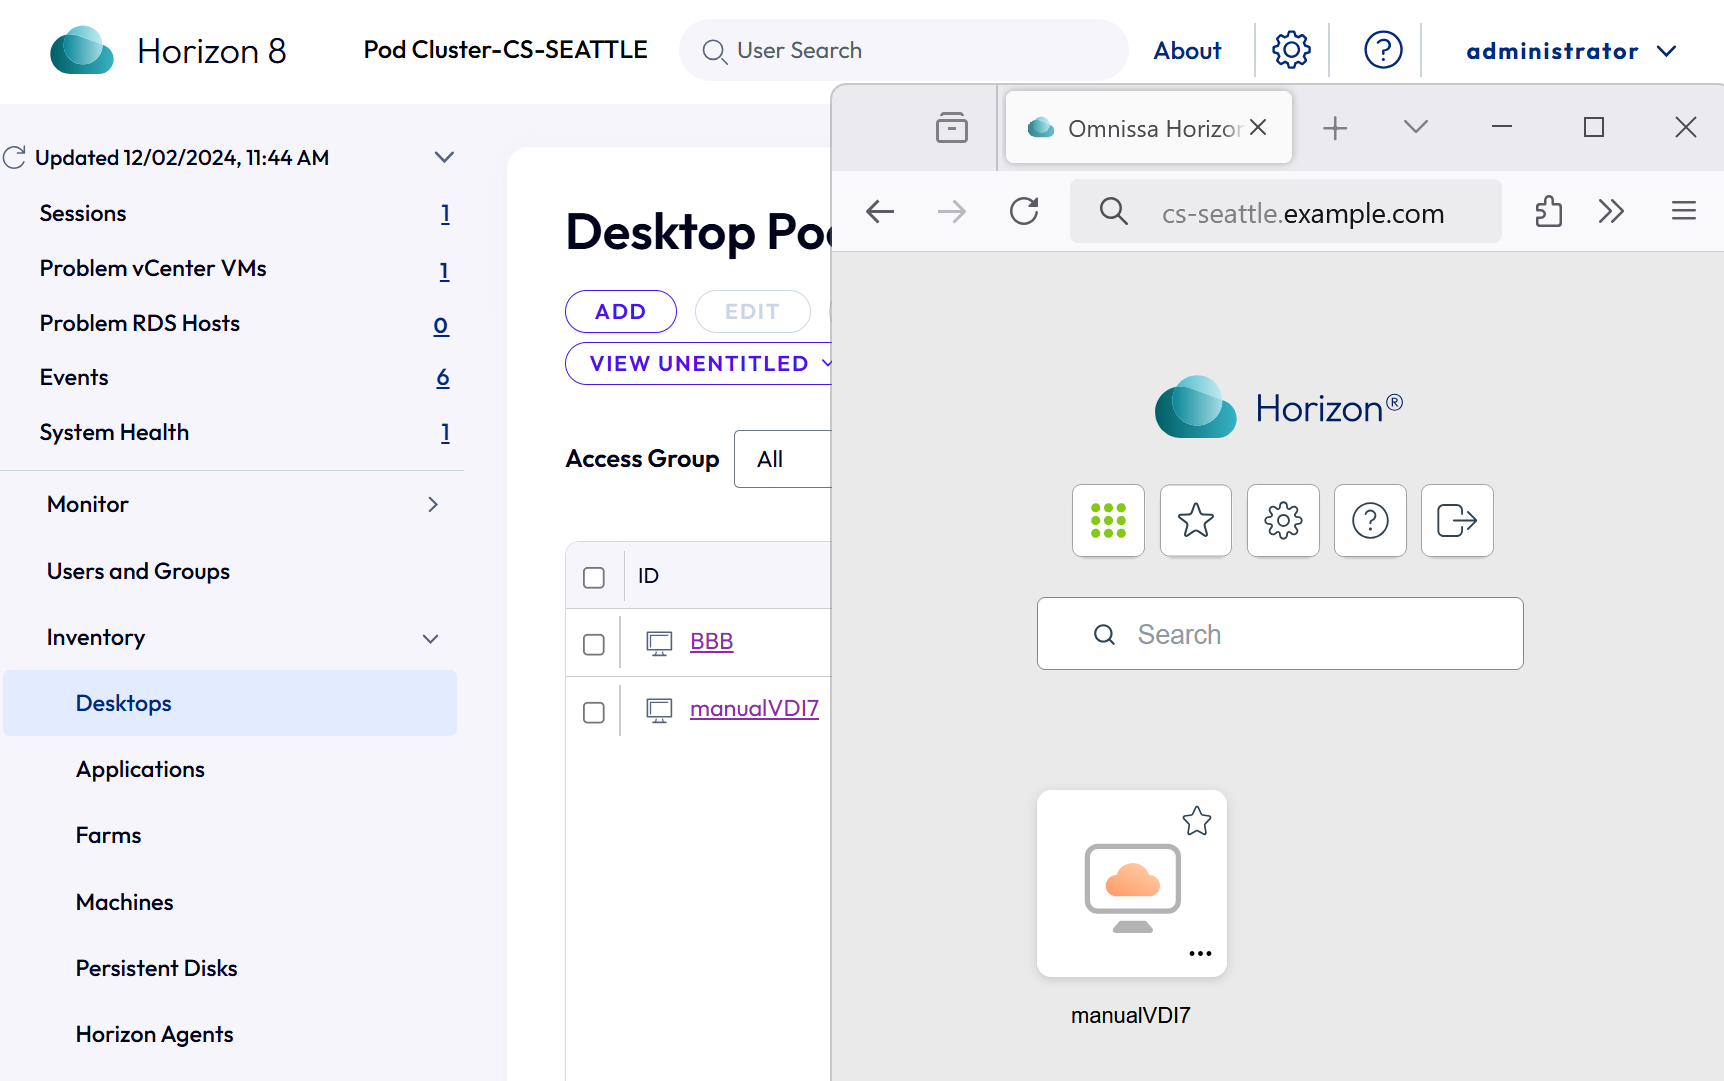The width and height of the screenshot is (1724, 1081).
Task: Tick the checkbox for manualVDI7 pool
Action: tap(594, 712)
